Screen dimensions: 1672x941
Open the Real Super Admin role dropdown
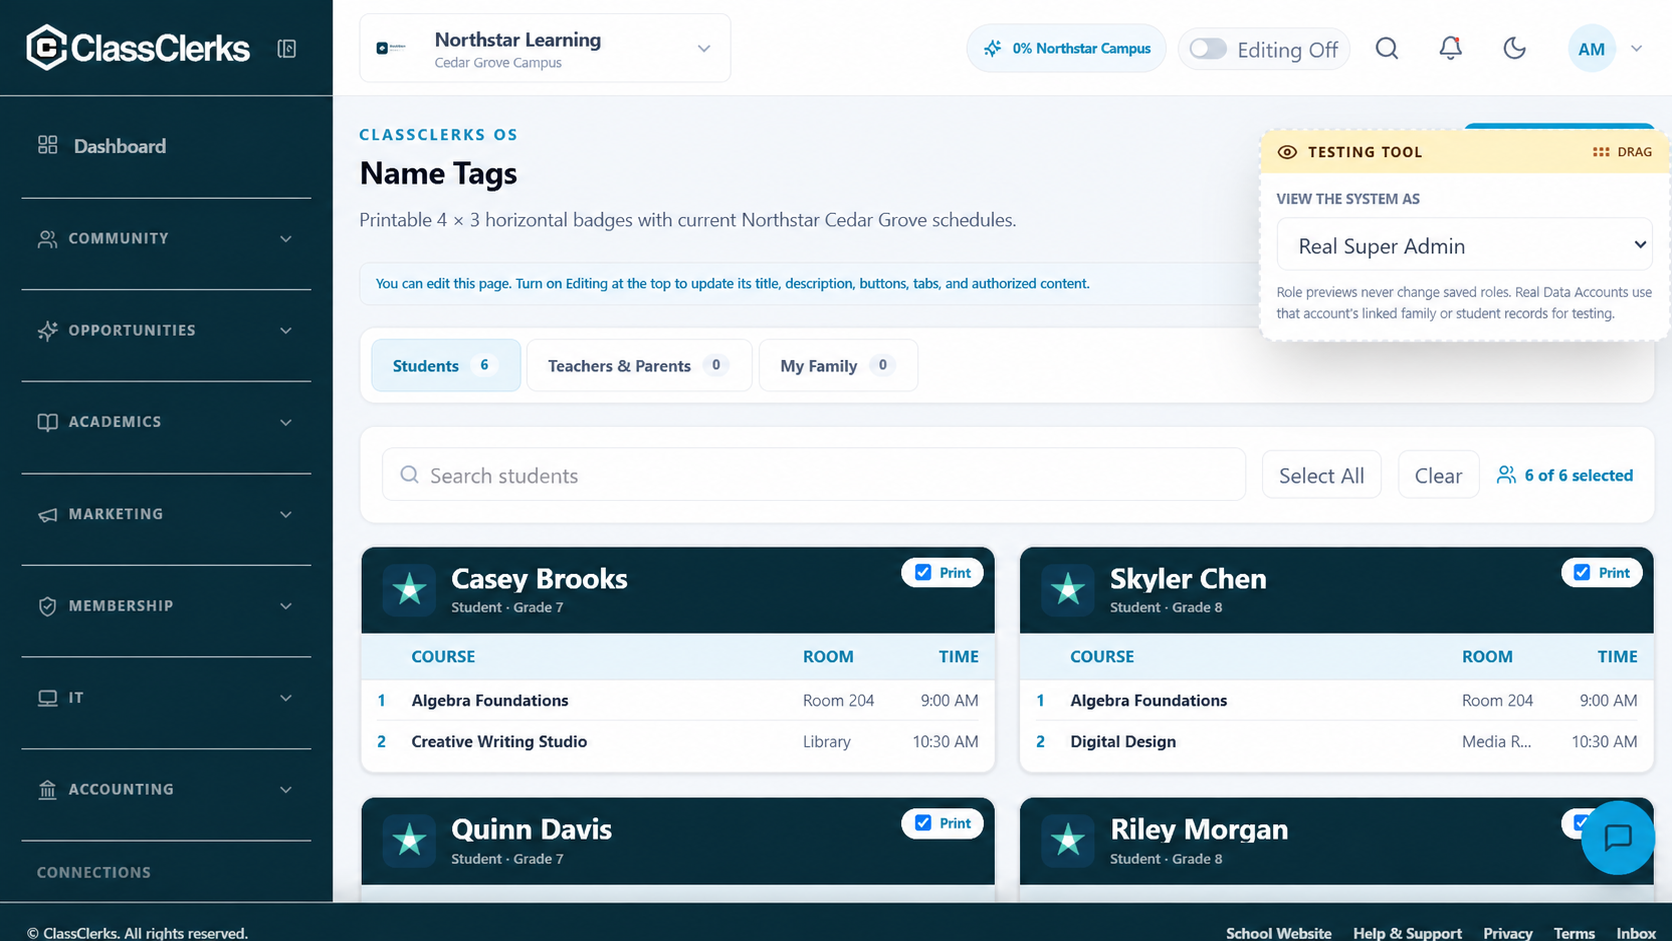click(x=1464, y=245)
